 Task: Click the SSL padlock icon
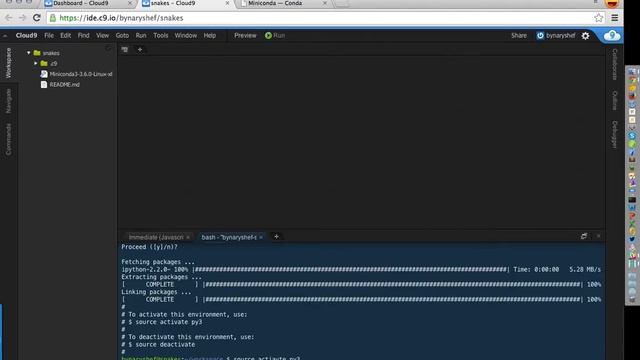53,18
